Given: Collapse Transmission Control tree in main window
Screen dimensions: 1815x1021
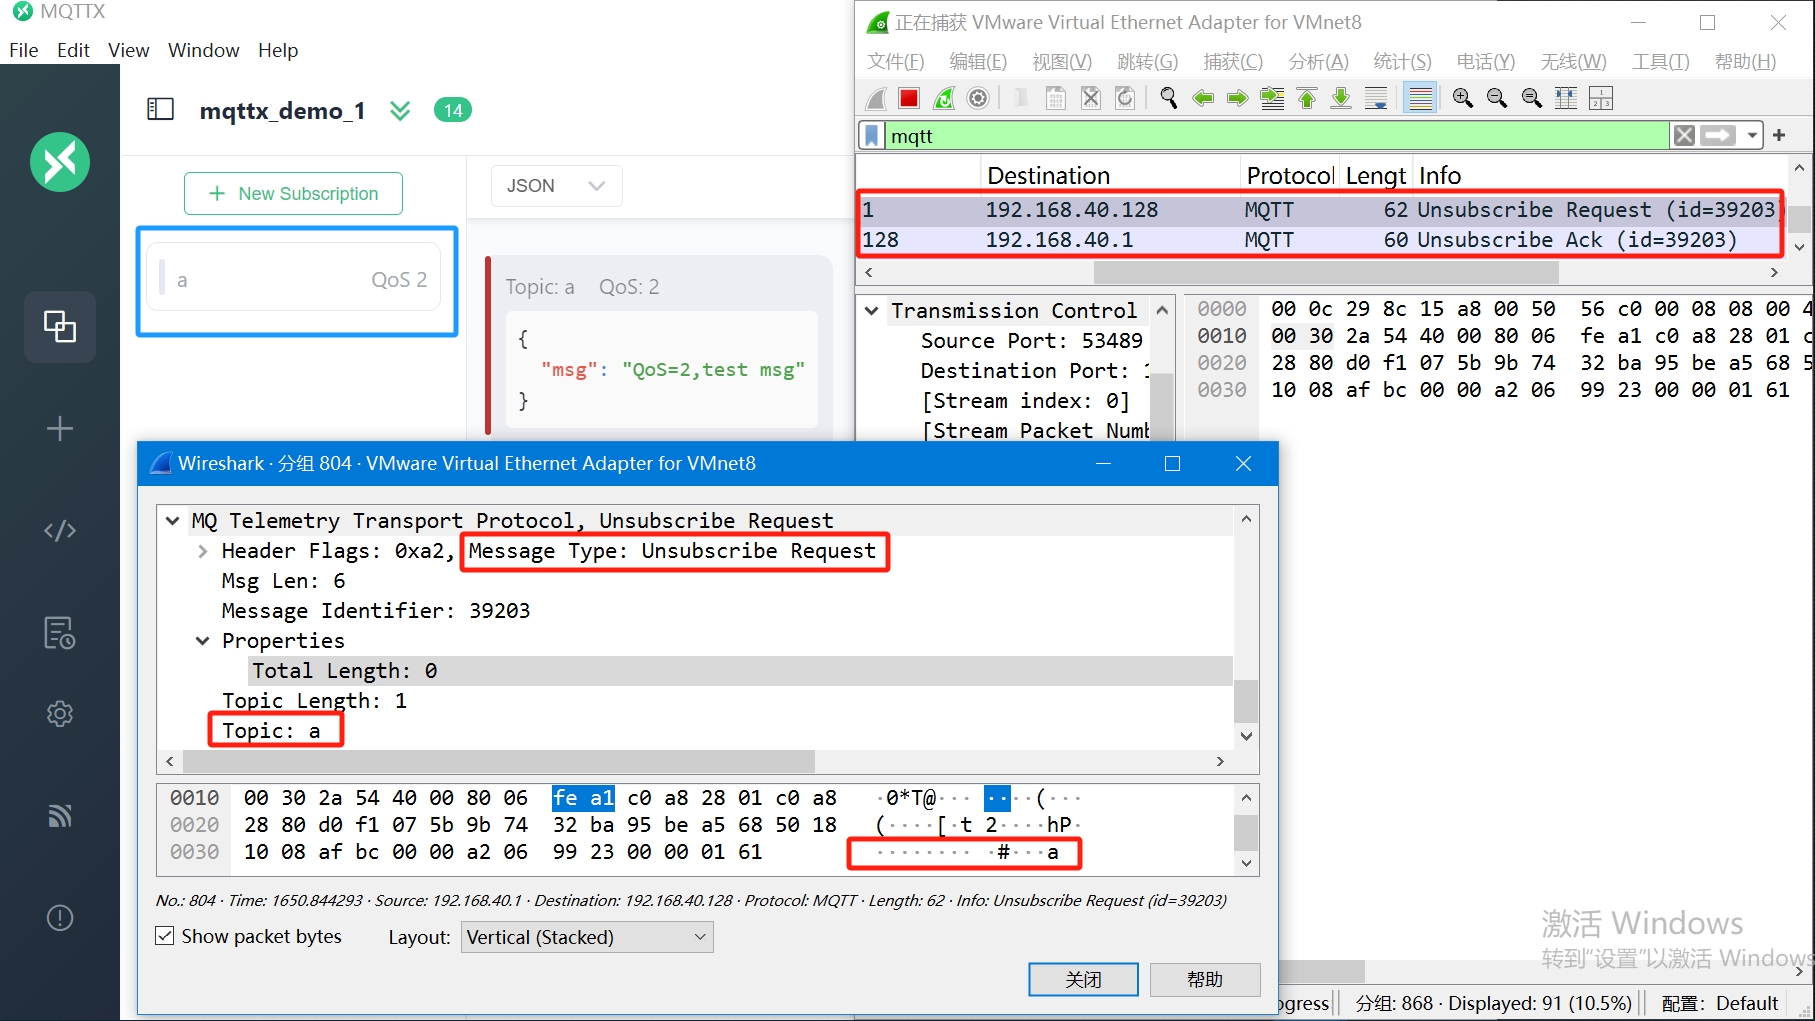Looking at the screenshot, I should (872, 311).
